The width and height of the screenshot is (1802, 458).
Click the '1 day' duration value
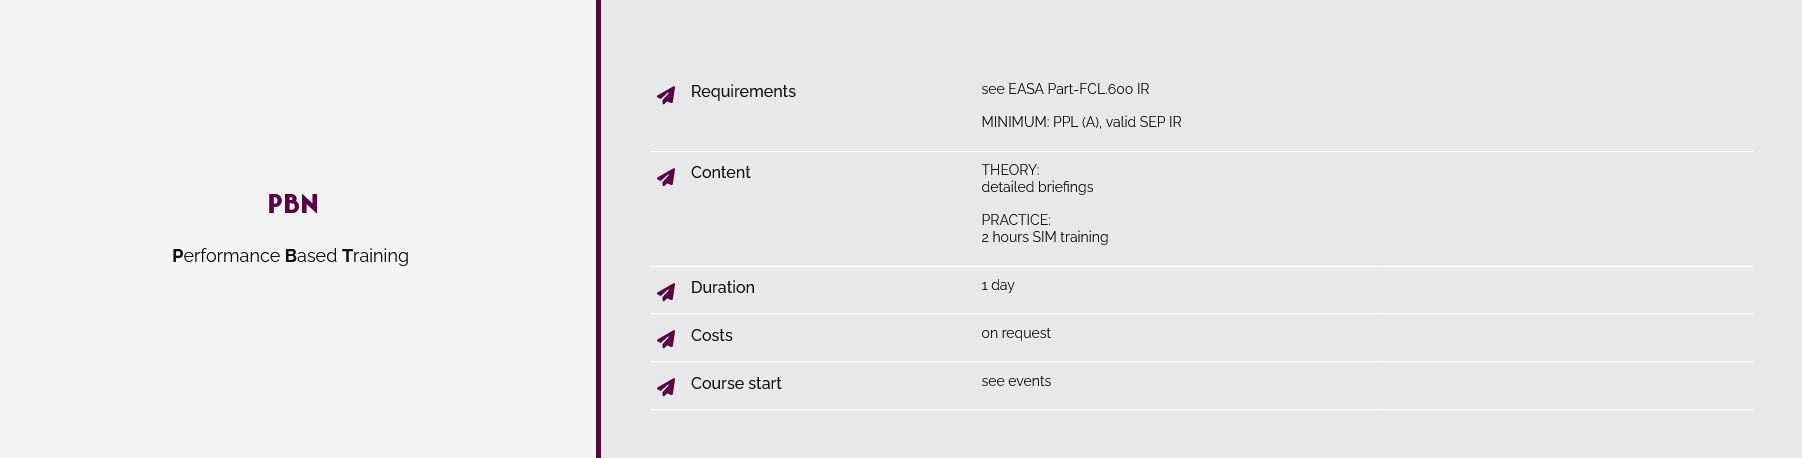(x=998, y=285)
